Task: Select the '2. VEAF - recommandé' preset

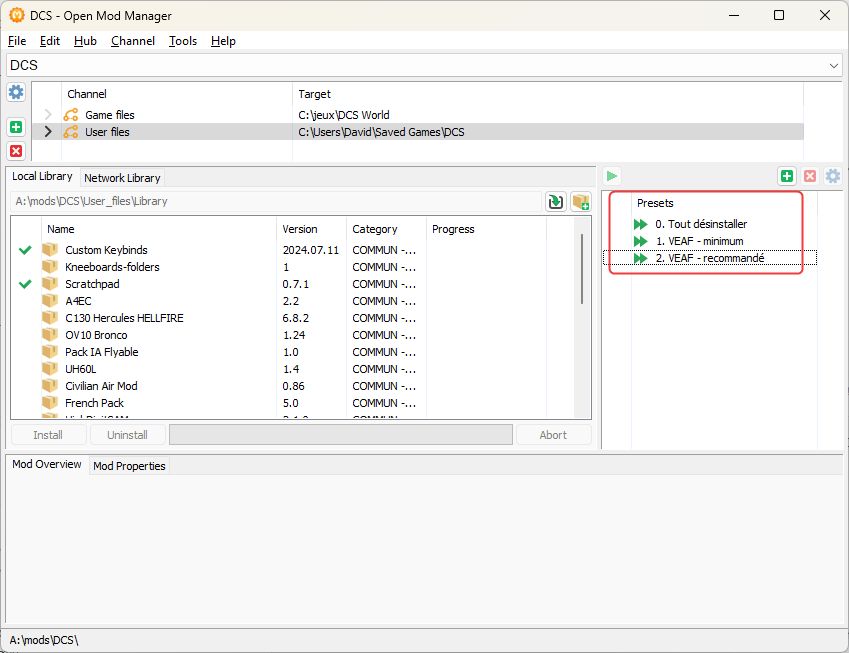Action: click(x=708, y=258)
